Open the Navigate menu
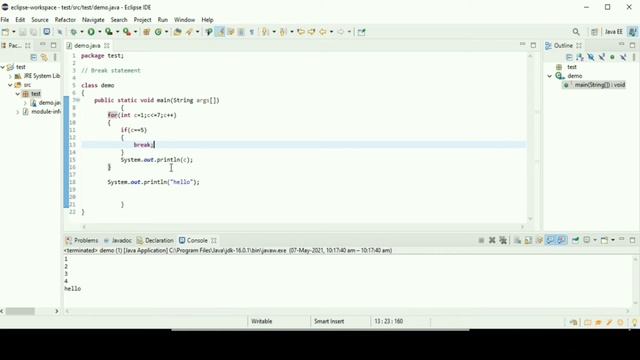 [93, 20]
